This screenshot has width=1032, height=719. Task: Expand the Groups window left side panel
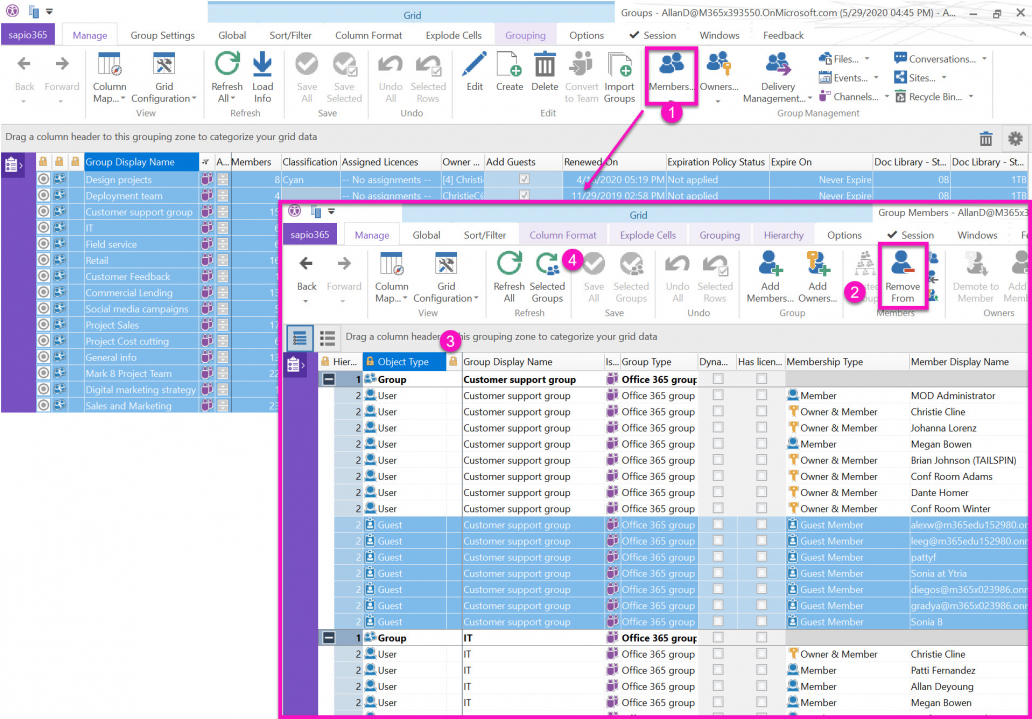pyautogui.click(x=11, y=165)
